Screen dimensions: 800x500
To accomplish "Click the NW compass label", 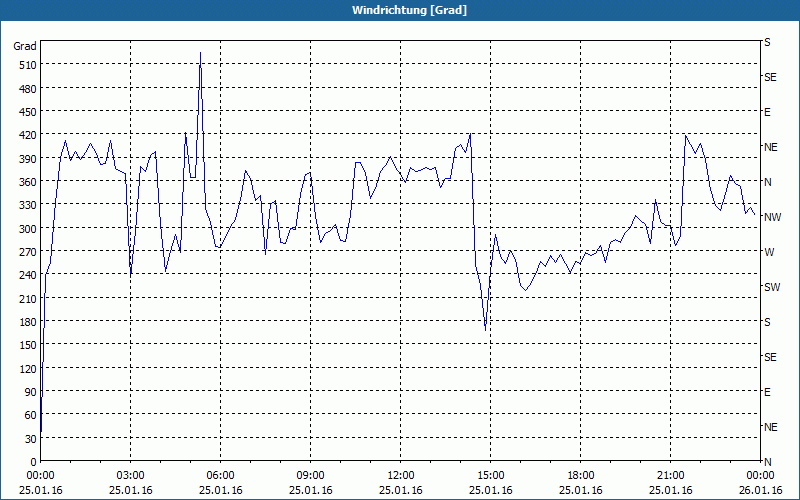I will 772,217.
